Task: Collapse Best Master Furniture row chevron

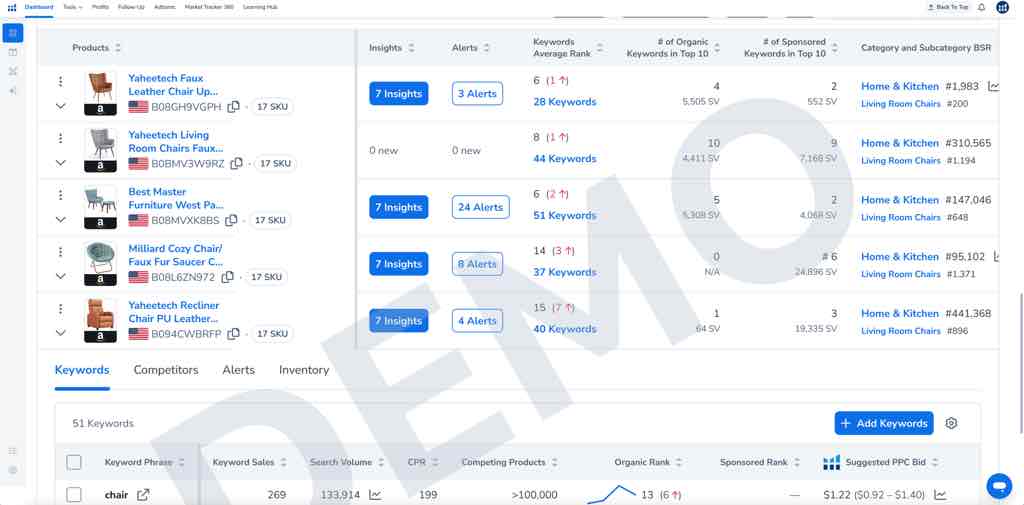Action: coord(61,220)
